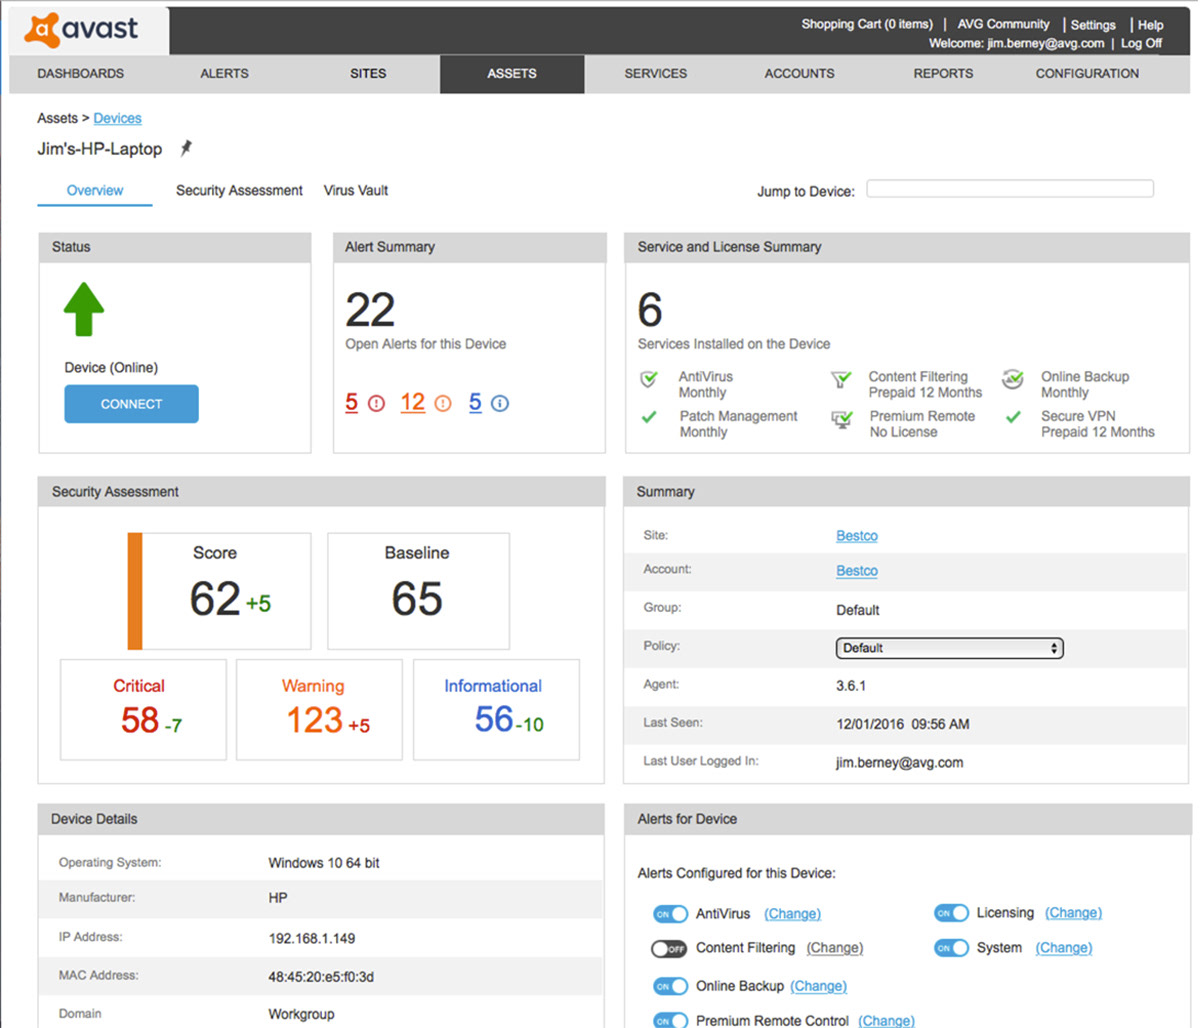Click Log Off

[1141, 43]
